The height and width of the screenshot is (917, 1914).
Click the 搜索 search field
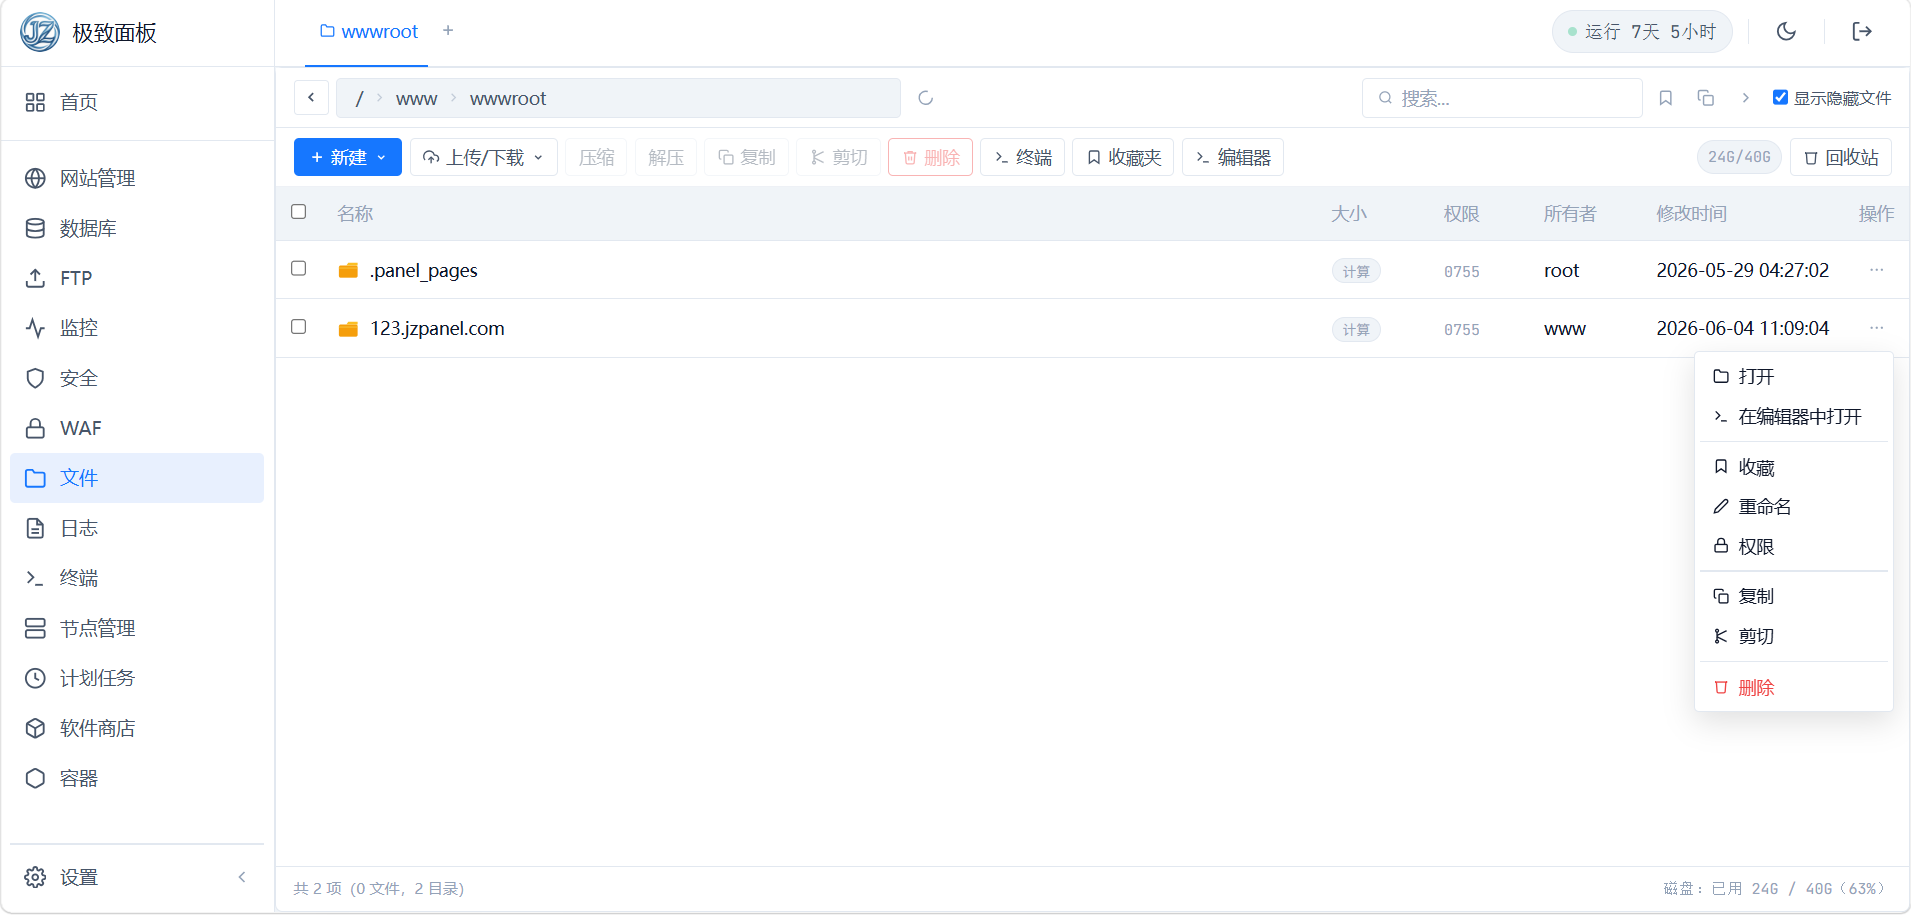click(x=1502, y=98)
